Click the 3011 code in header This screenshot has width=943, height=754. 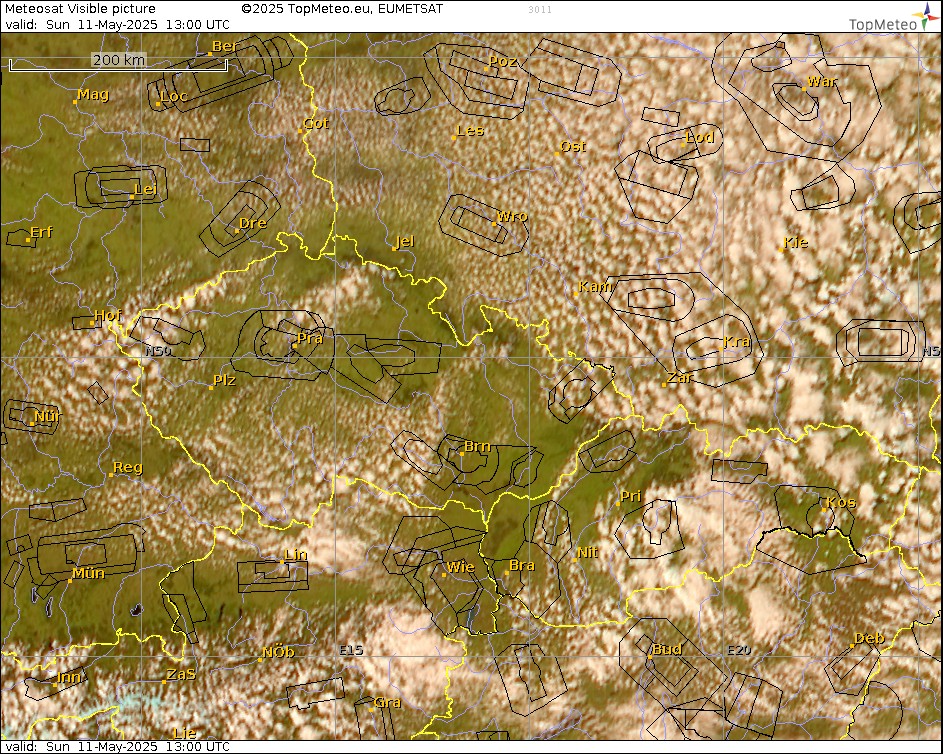pyautogui.click(x=540, y=10)
